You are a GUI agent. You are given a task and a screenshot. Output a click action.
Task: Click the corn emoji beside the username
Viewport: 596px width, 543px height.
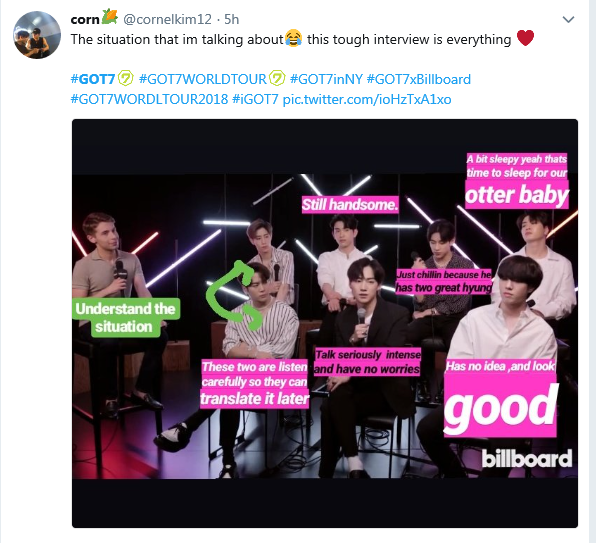109,17
